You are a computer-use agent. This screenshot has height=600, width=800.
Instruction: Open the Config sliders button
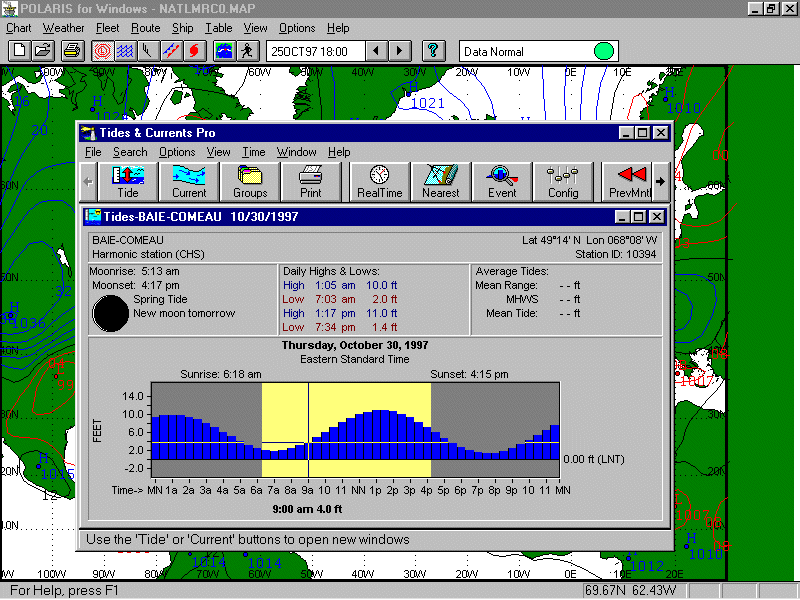click(563, 182)
